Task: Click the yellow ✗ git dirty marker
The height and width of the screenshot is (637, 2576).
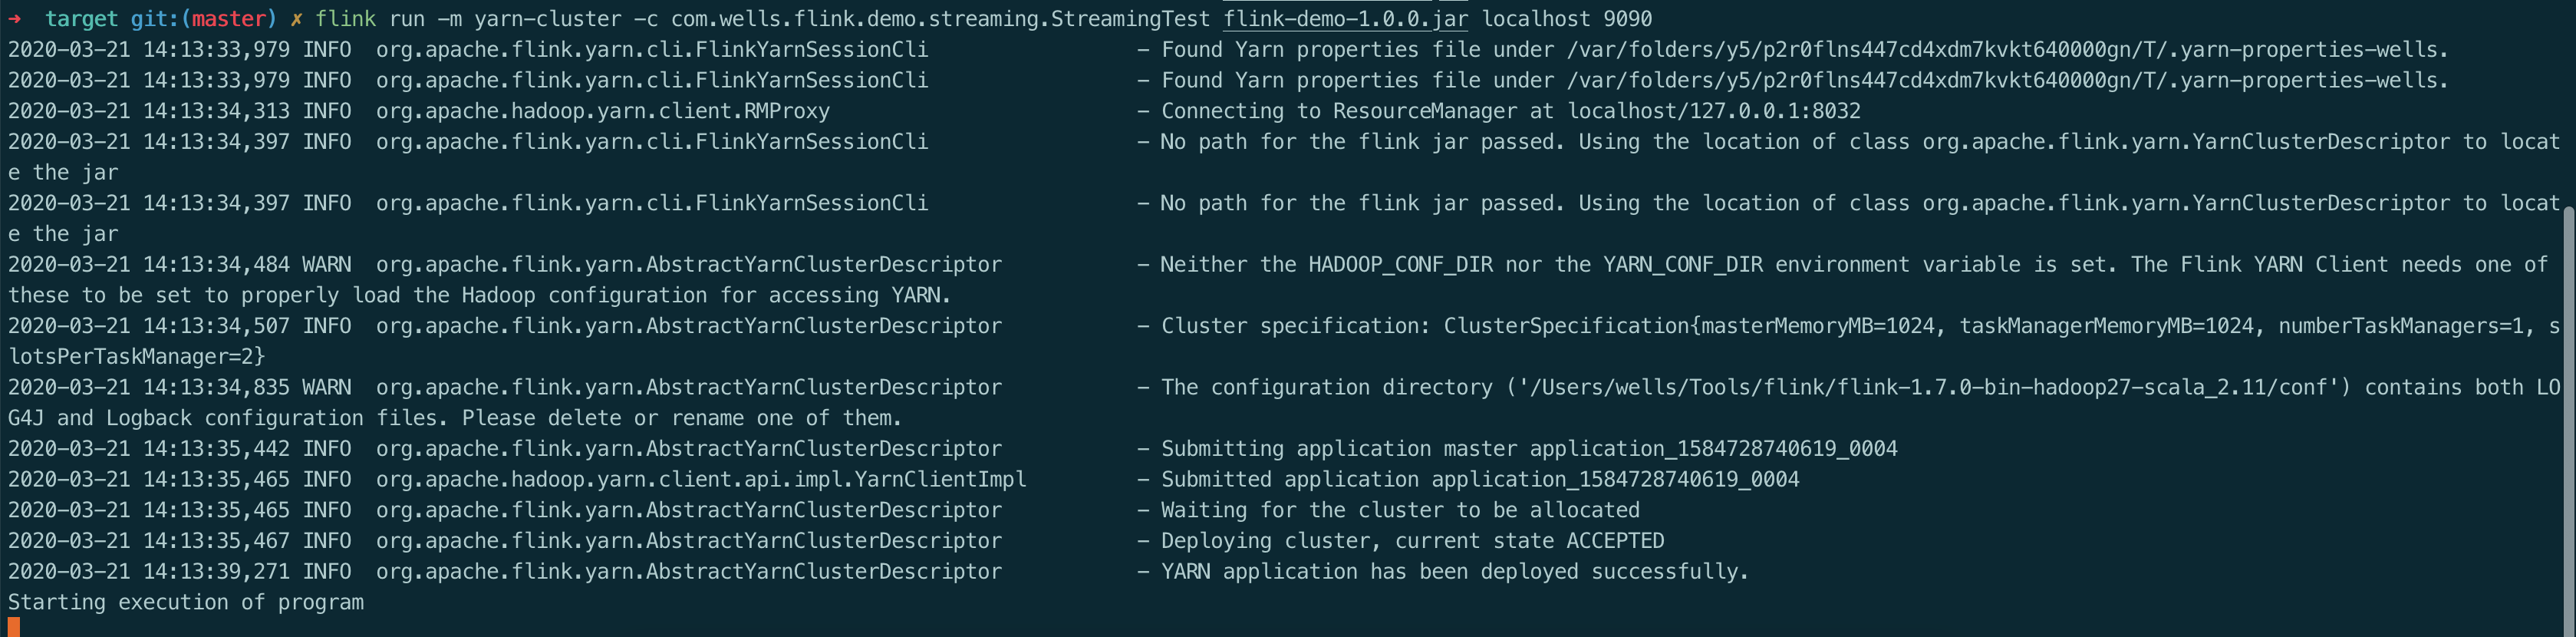Action: 297,19
